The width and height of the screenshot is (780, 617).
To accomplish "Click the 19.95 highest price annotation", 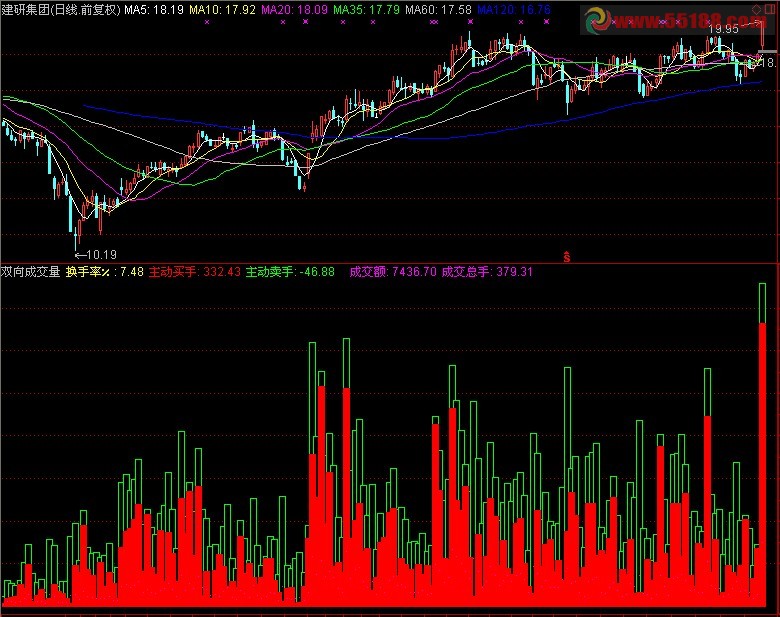I will click(723, 29).
